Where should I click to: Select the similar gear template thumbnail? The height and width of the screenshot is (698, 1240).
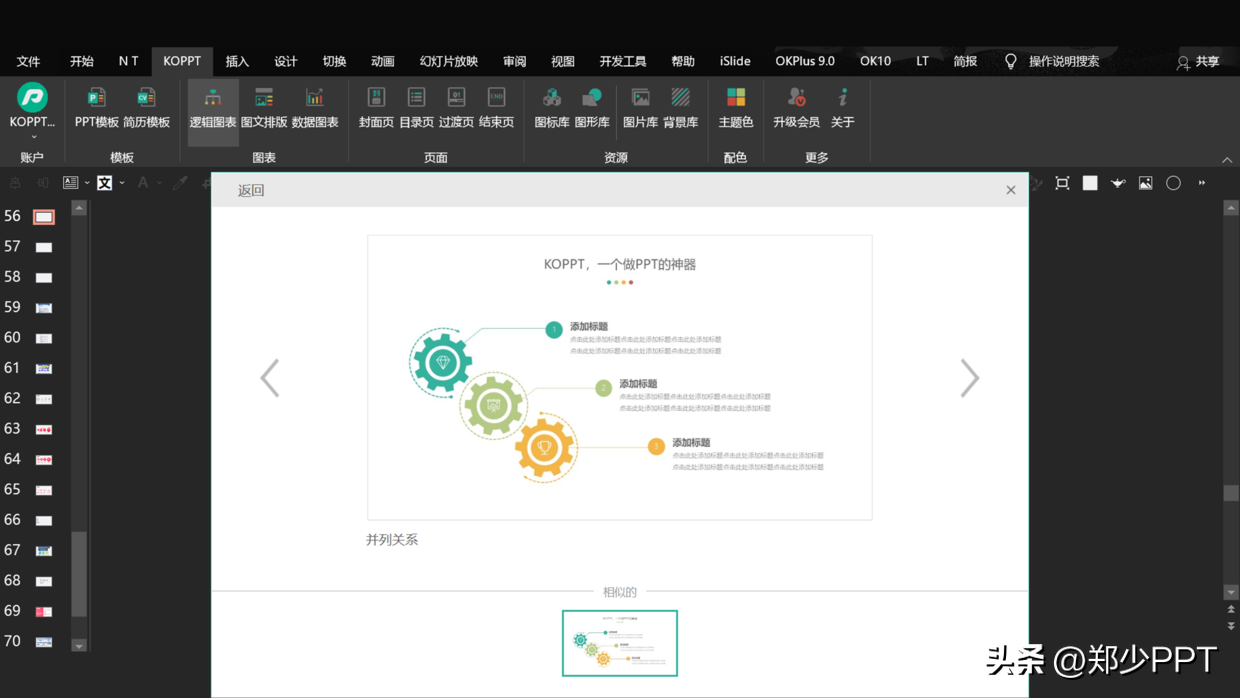[620, 643]
